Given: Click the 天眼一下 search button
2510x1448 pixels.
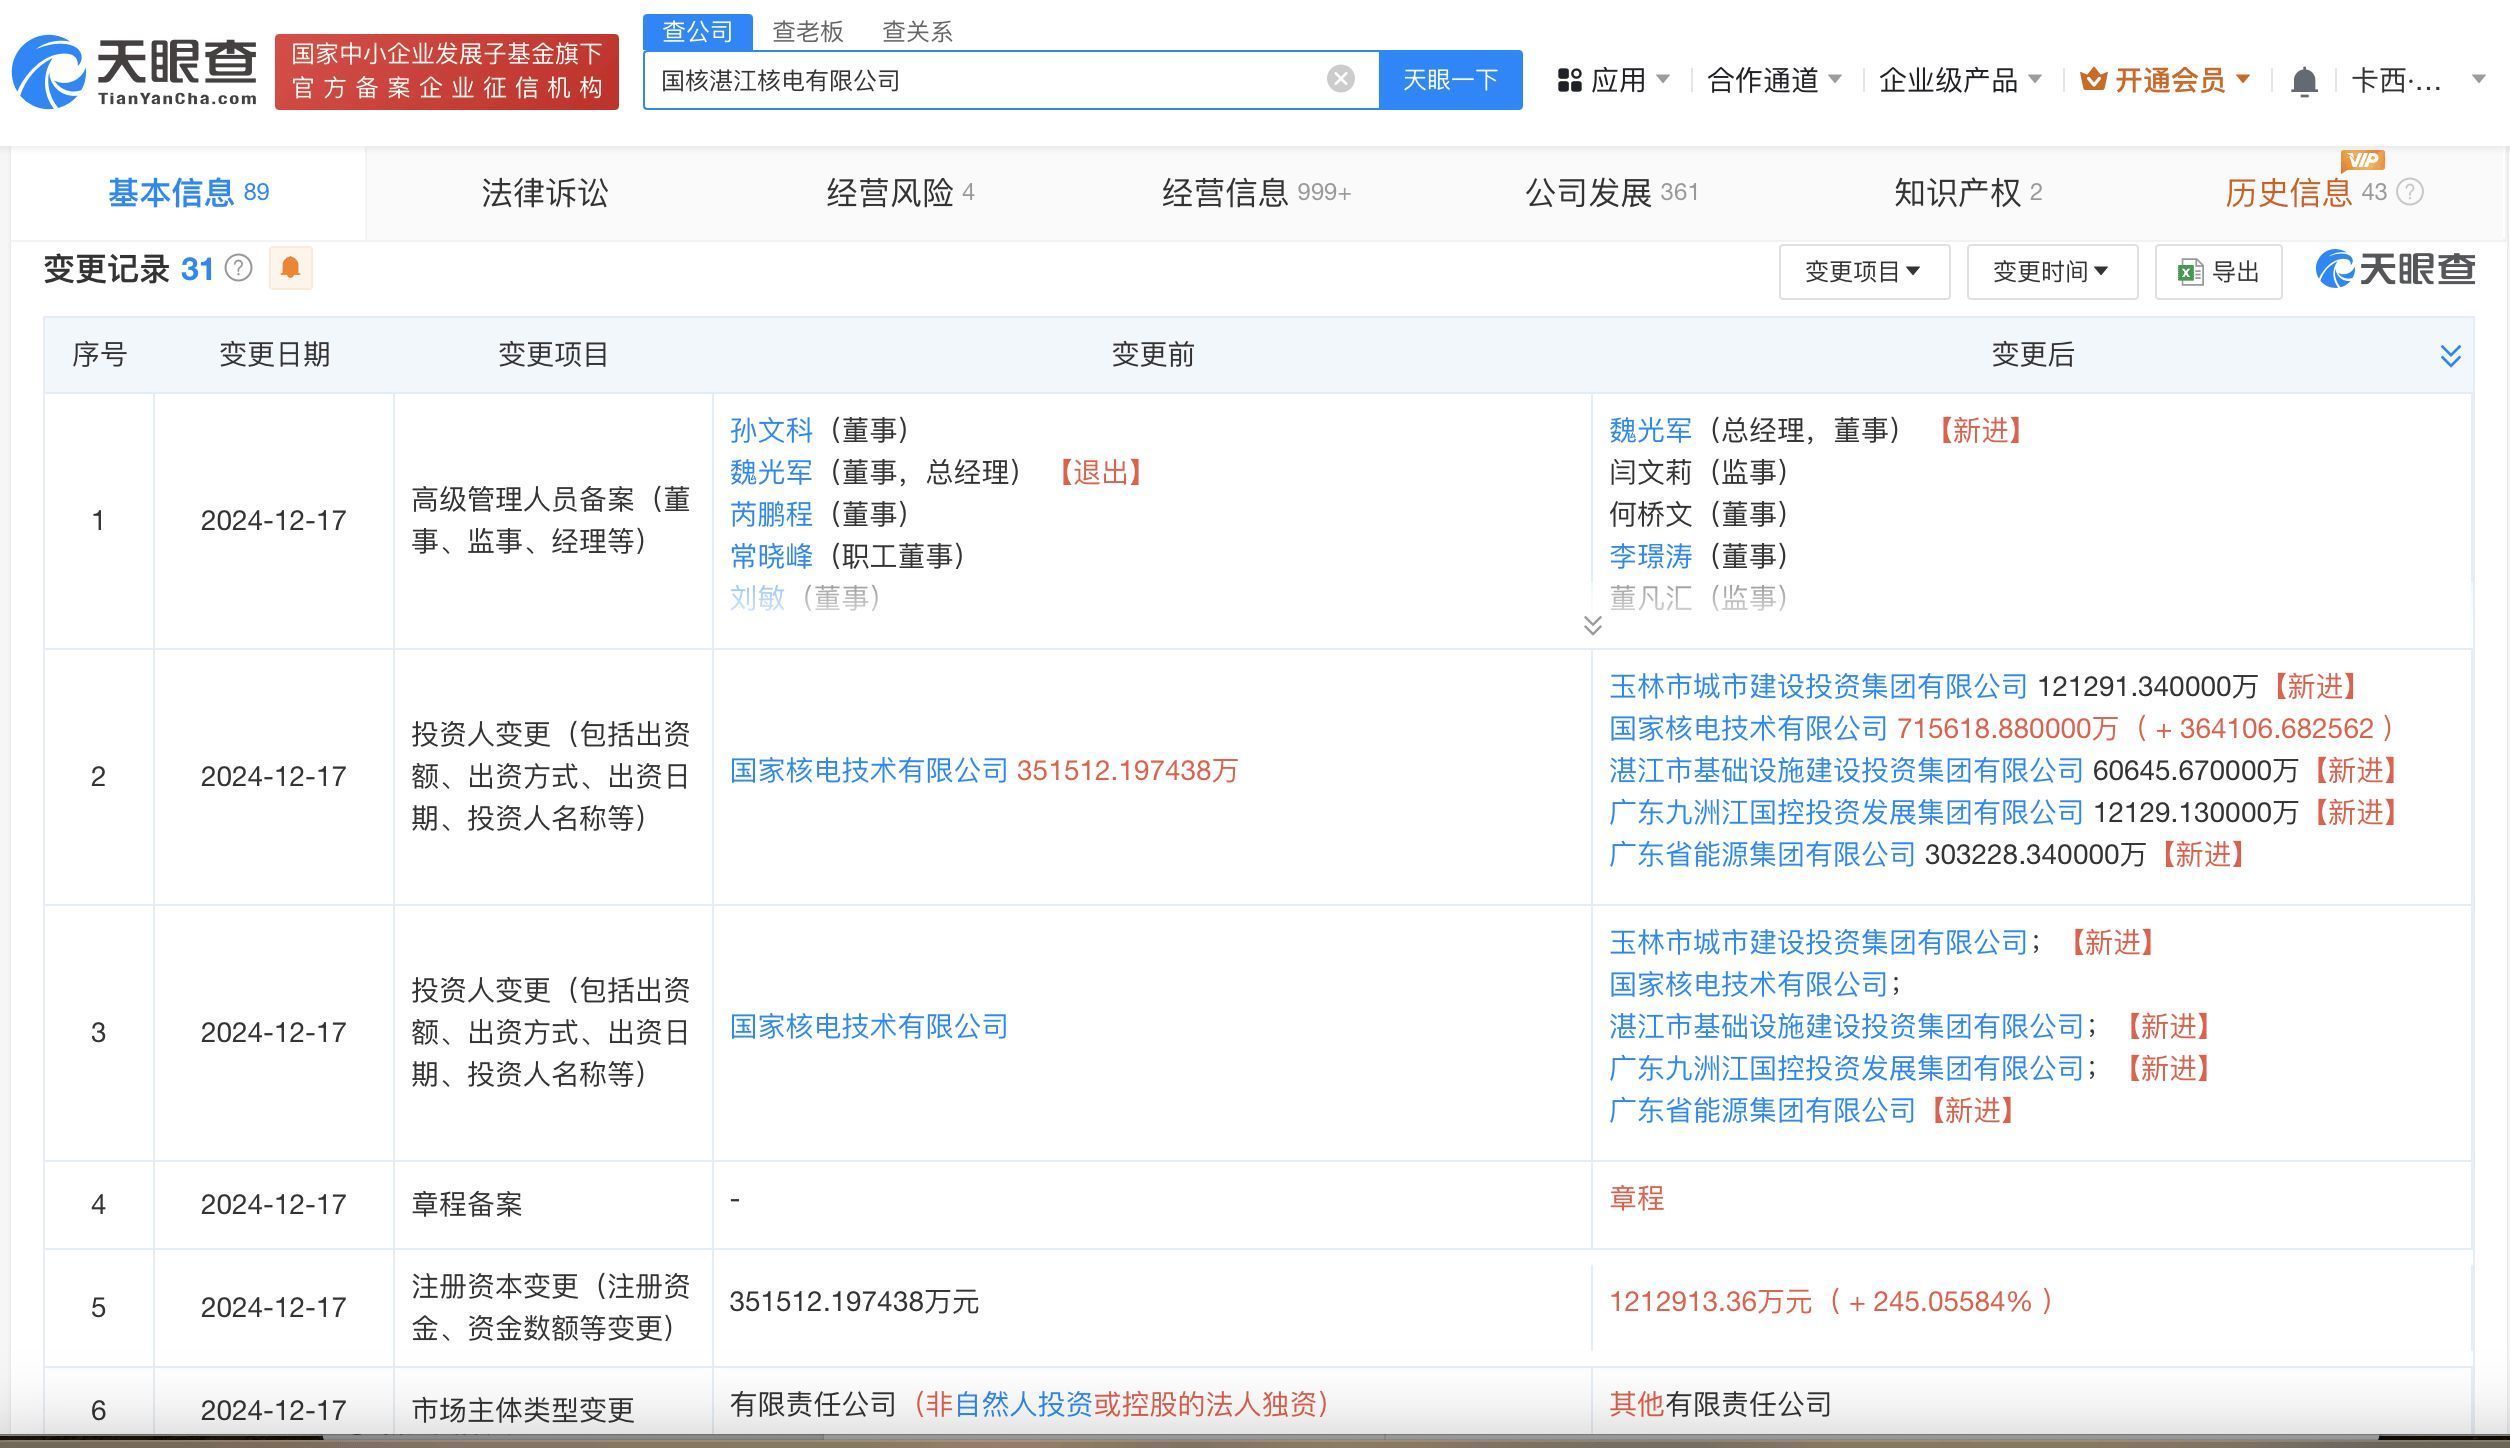Looking at the screenshot, I should coord(1450,80).
